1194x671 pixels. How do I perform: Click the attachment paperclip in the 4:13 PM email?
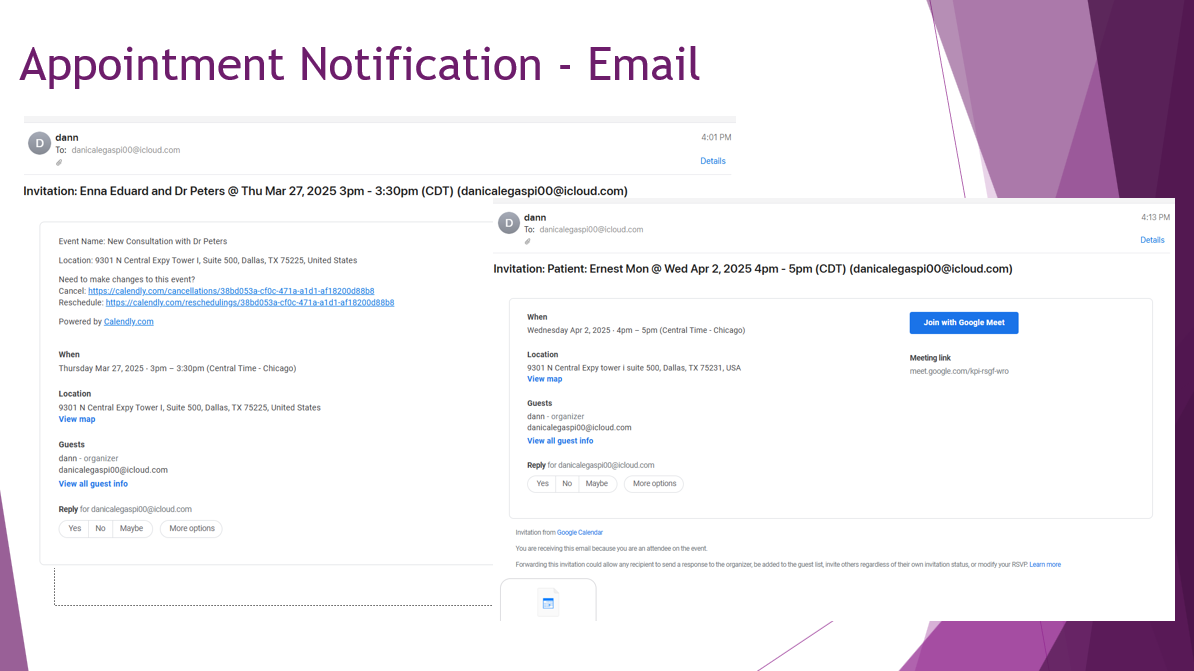[527, 241]
